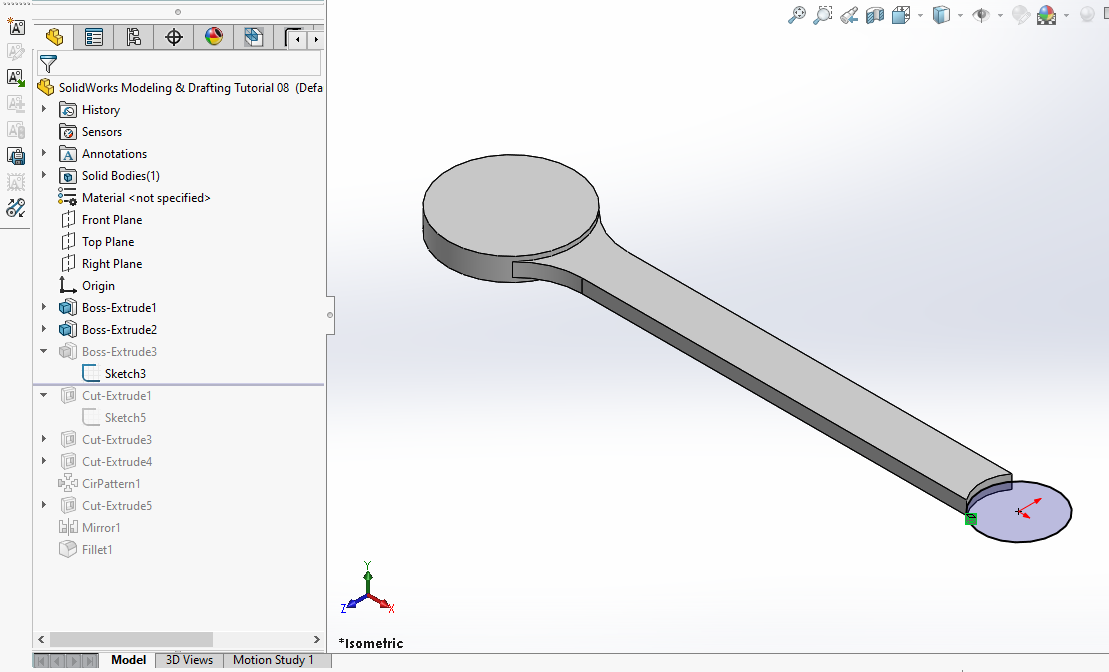Open the PropertyManager tab icon

(x=94, y=38)
